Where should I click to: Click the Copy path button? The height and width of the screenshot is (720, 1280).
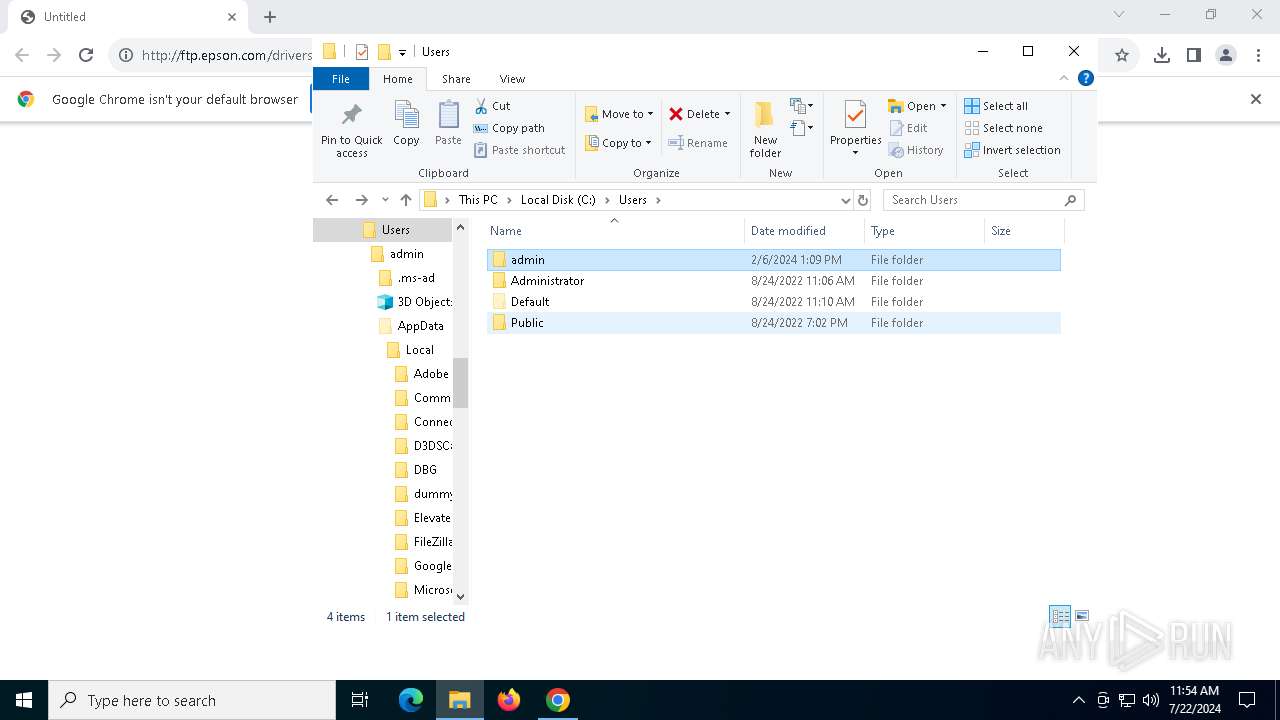pyautogui.click(x=509, y=128)
